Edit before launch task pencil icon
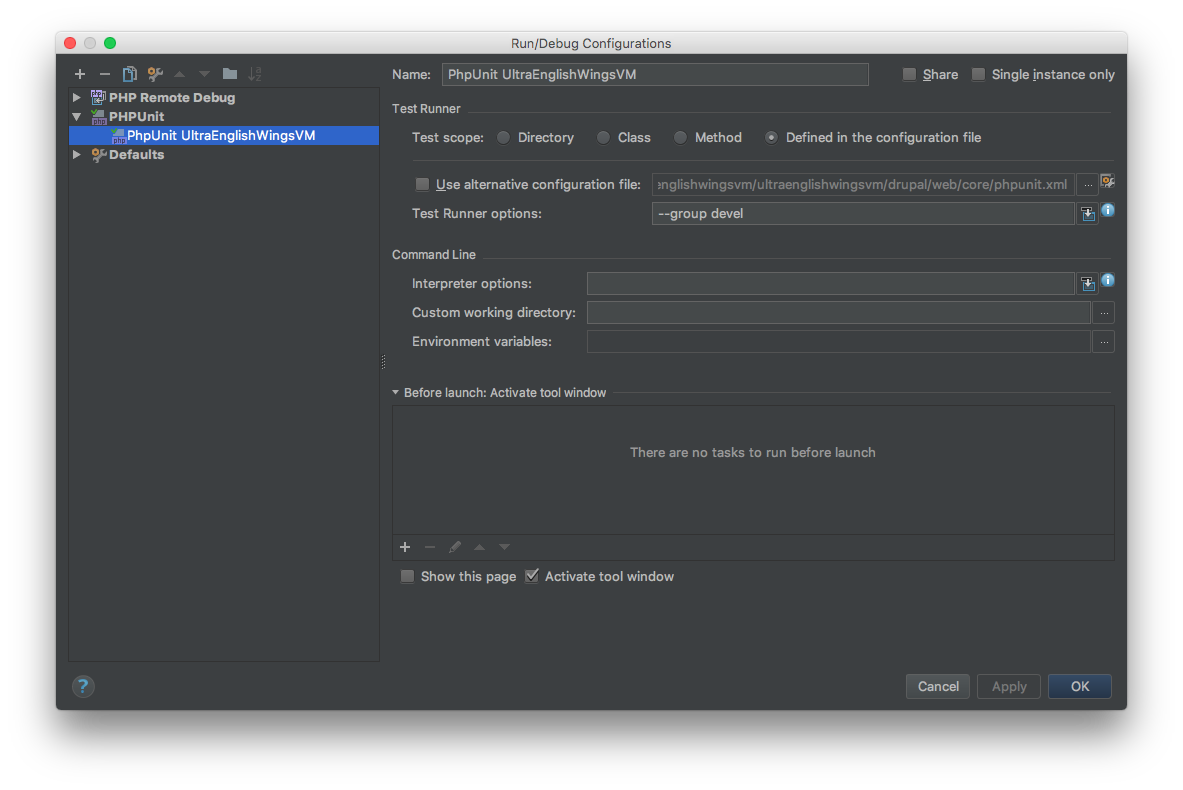This screenshot has height=790, width=1183. (455, 547)
